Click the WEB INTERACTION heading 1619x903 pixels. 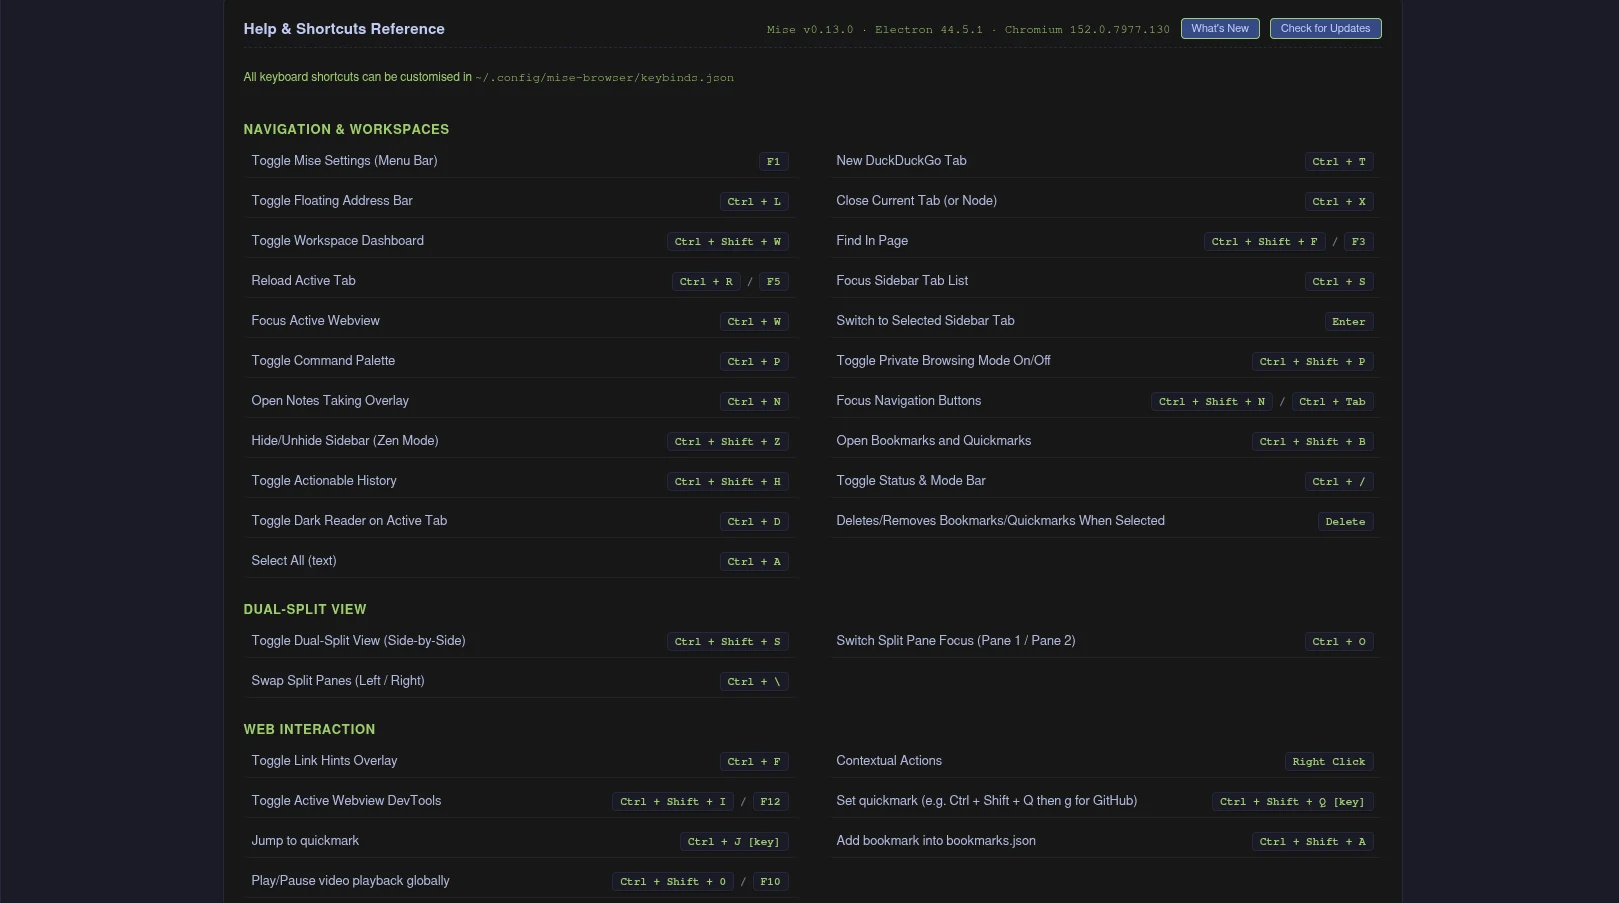(x=309, y=729)
